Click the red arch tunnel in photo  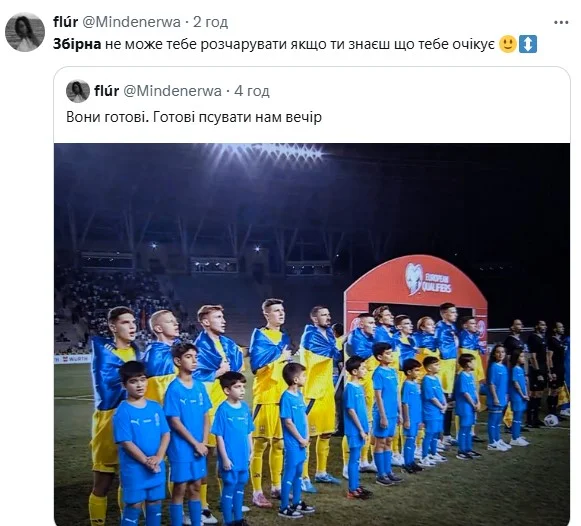(416, 293)
